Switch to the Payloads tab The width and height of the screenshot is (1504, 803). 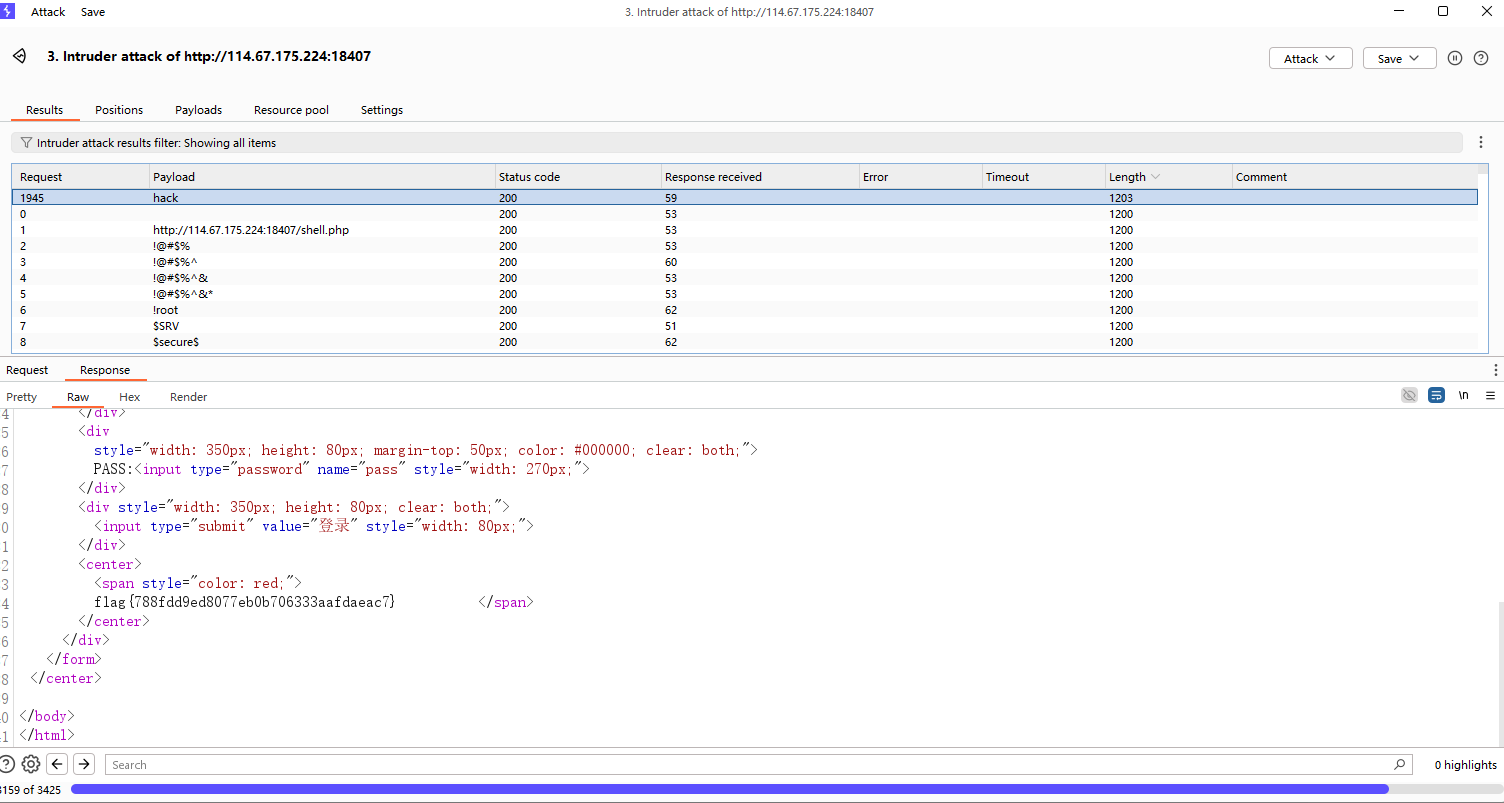pos(198,110)
